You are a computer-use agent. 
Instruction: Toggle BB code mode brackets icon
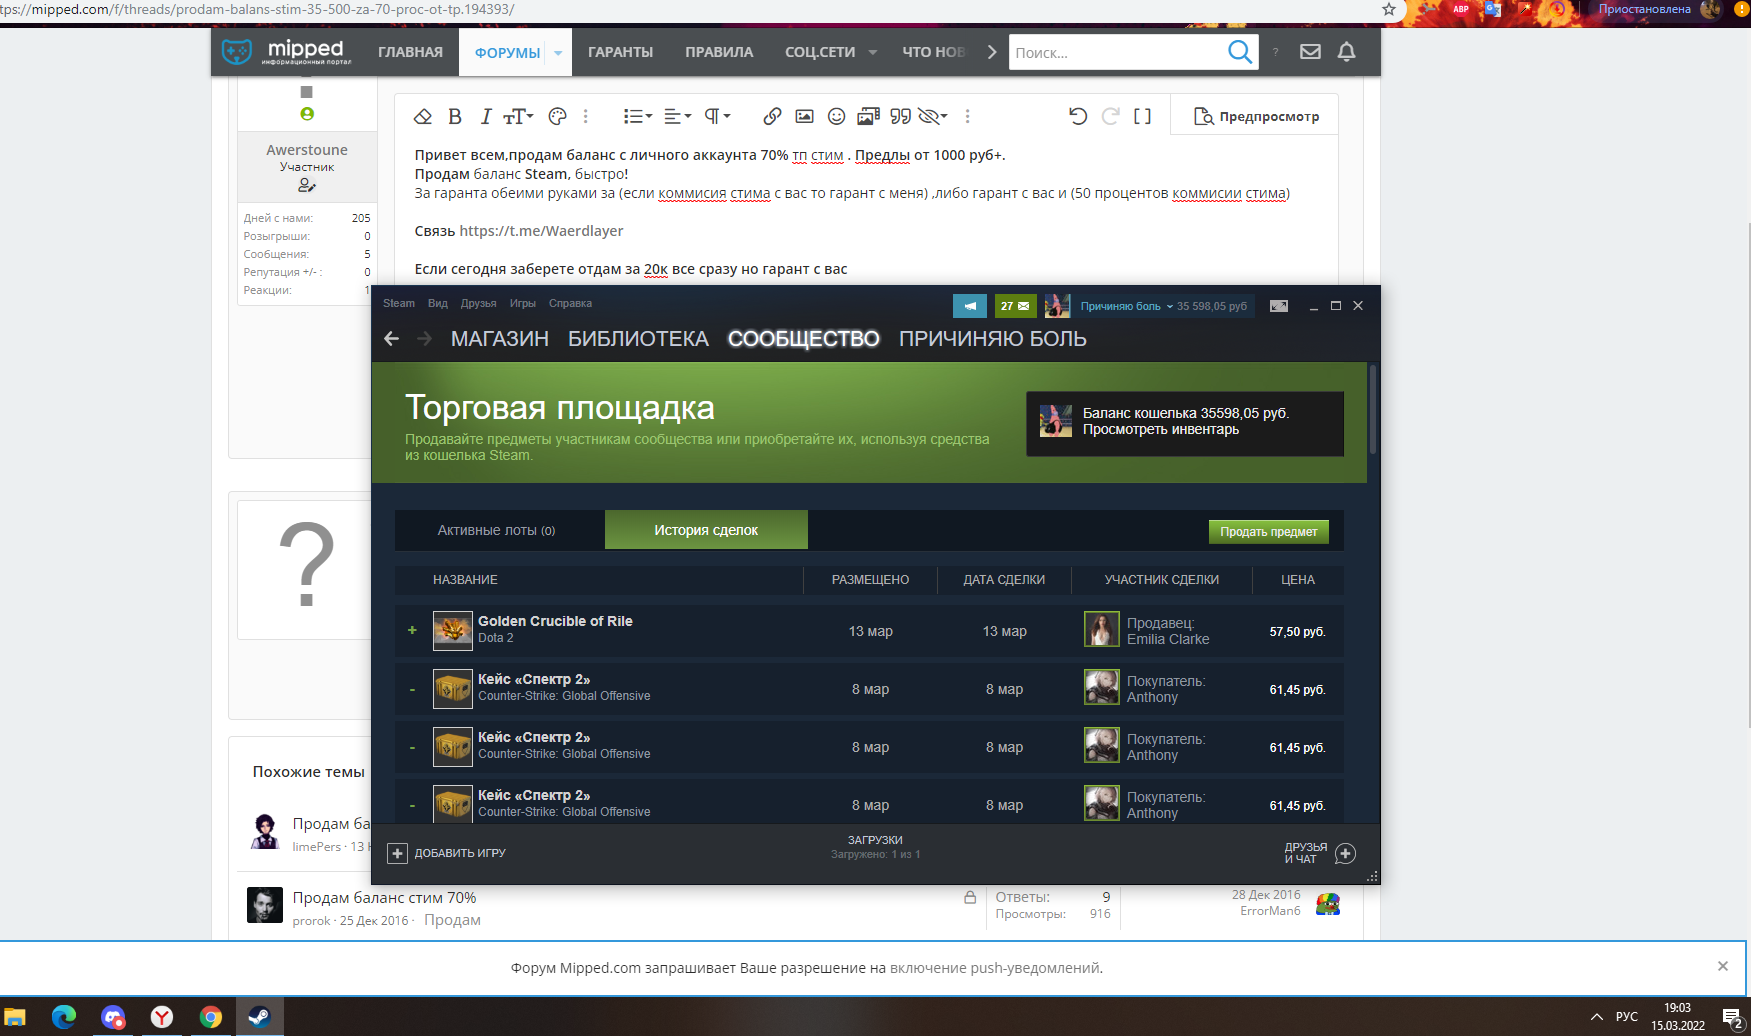(1142, 117)
